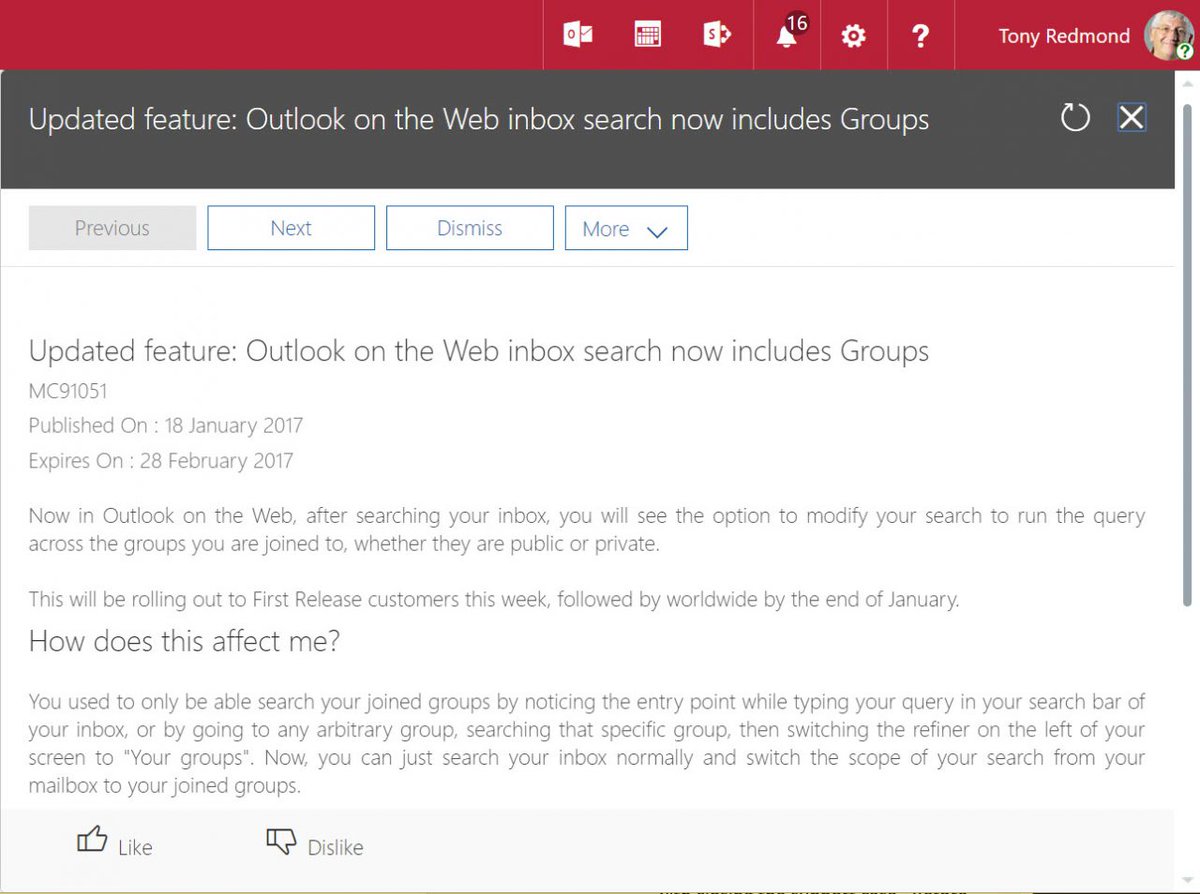The height and width of the screenshot is (894, 1200).
Task: Open the settings gear
Action: click(853, 36)
